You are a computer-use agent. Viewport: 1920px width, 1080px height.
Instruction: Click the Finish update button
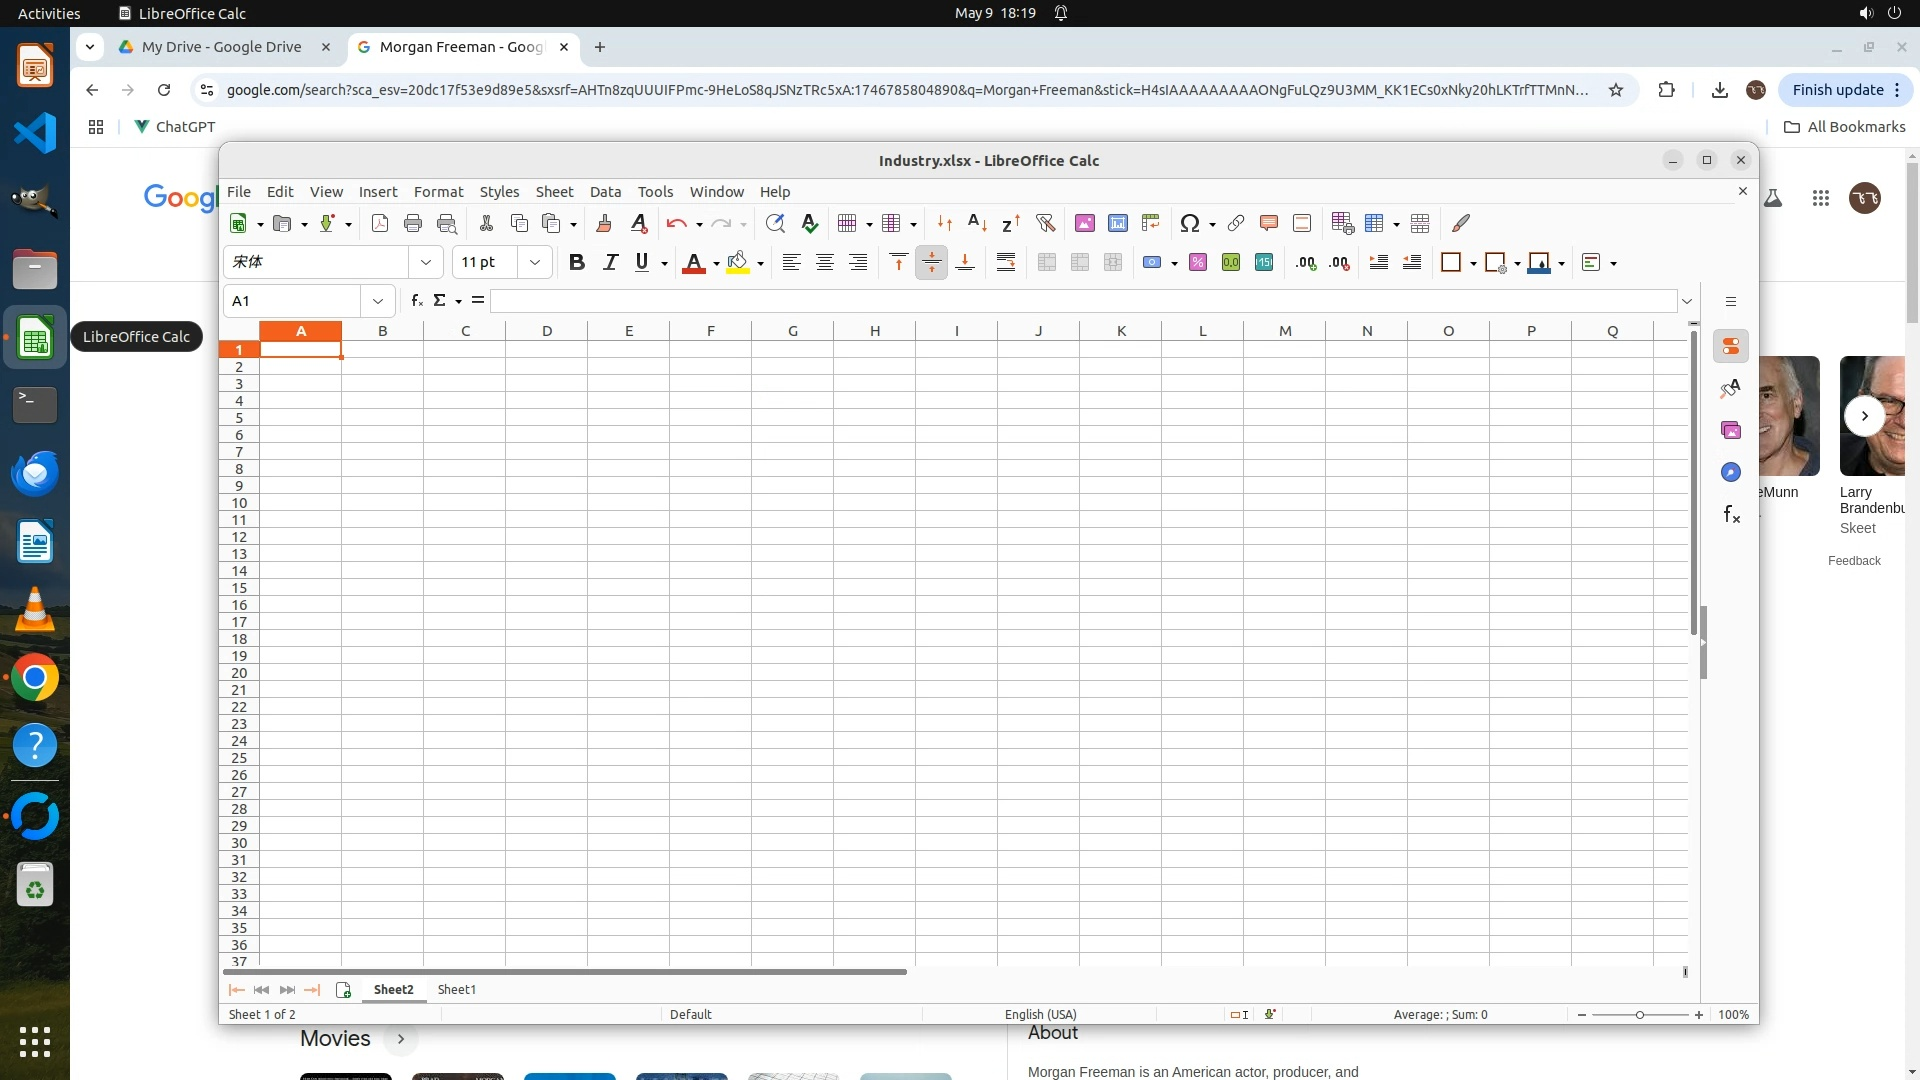[x=1837, y=89]
